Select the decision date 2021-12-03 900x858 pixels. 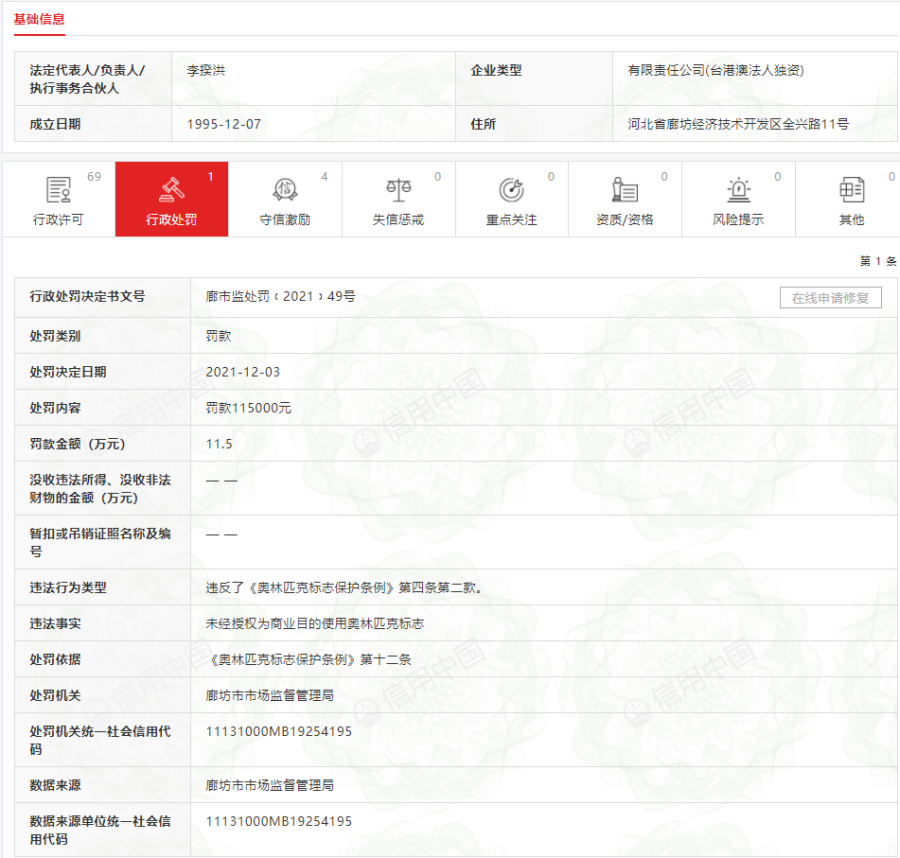pyautogui.click(x=243, y=372)
